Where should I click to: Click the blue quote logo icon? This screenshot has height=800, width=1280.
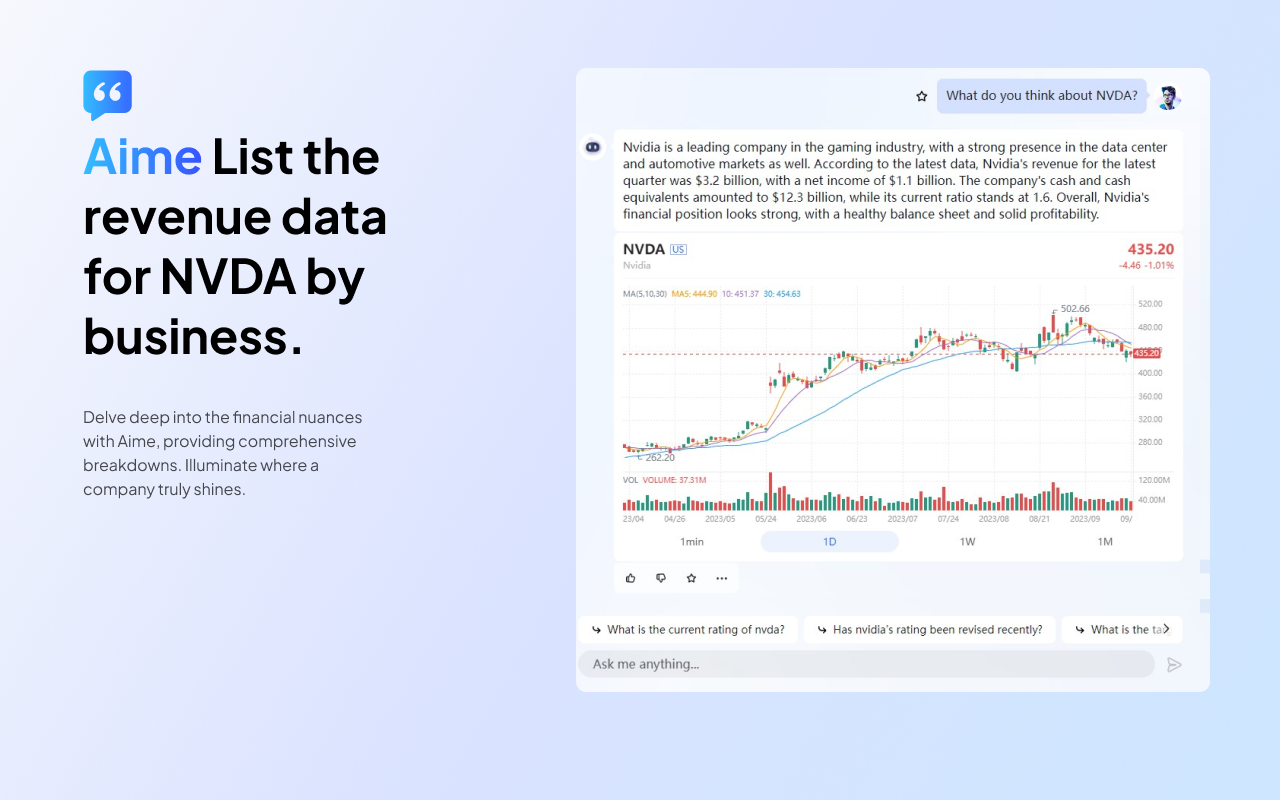pyautogui.click(x=107, y=95)
